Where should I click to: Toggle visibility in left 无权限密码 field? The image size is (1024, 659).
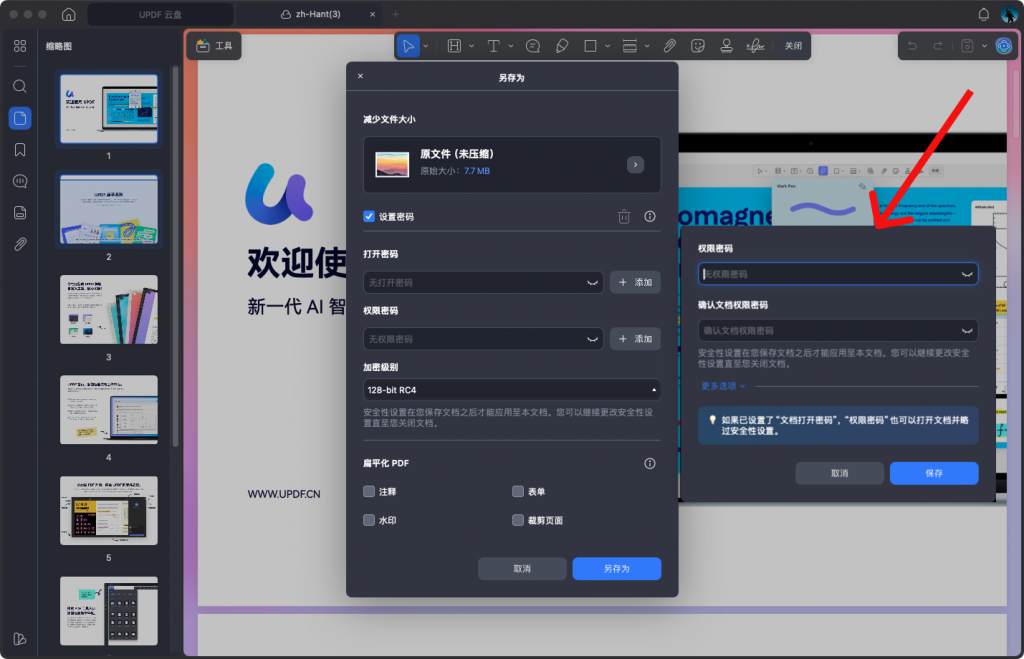tap(592, 339)
